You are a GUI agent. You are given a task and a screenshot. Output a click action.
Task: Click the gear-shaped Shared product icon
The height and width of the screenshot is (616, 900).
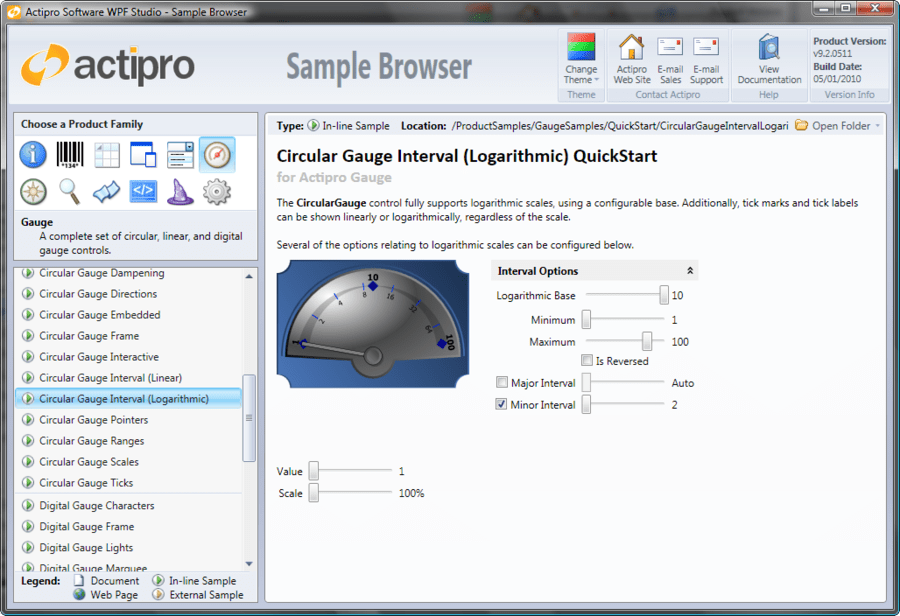point(214,193)
